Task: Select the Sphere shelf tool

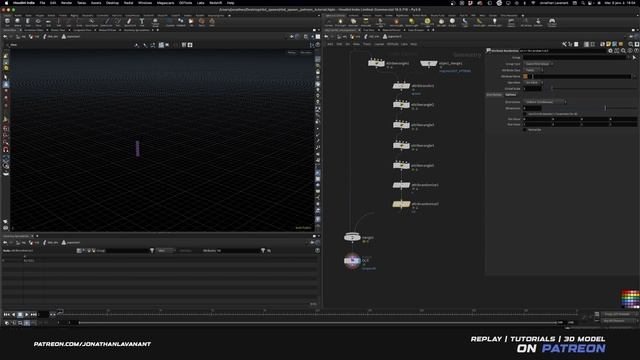Action: pos(18,21)
